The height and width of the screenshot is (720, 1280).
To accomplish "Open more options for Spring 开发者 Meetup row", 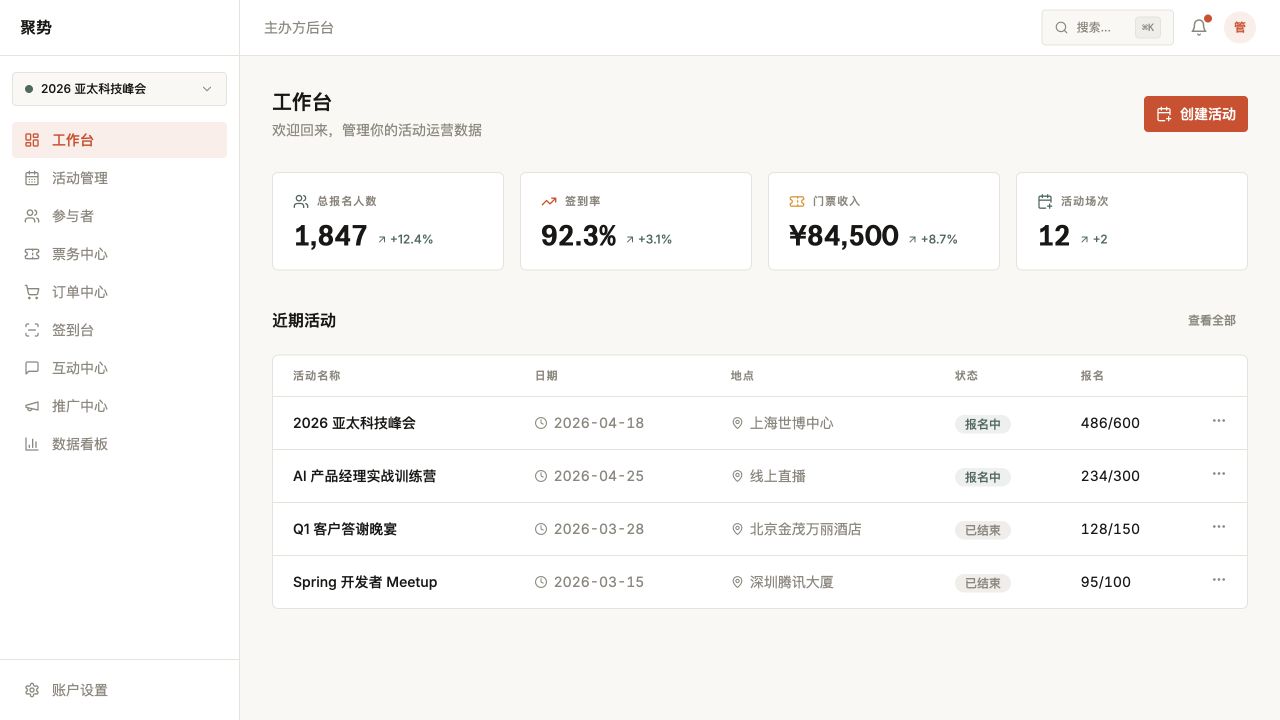I will (x=1219, y=580).
